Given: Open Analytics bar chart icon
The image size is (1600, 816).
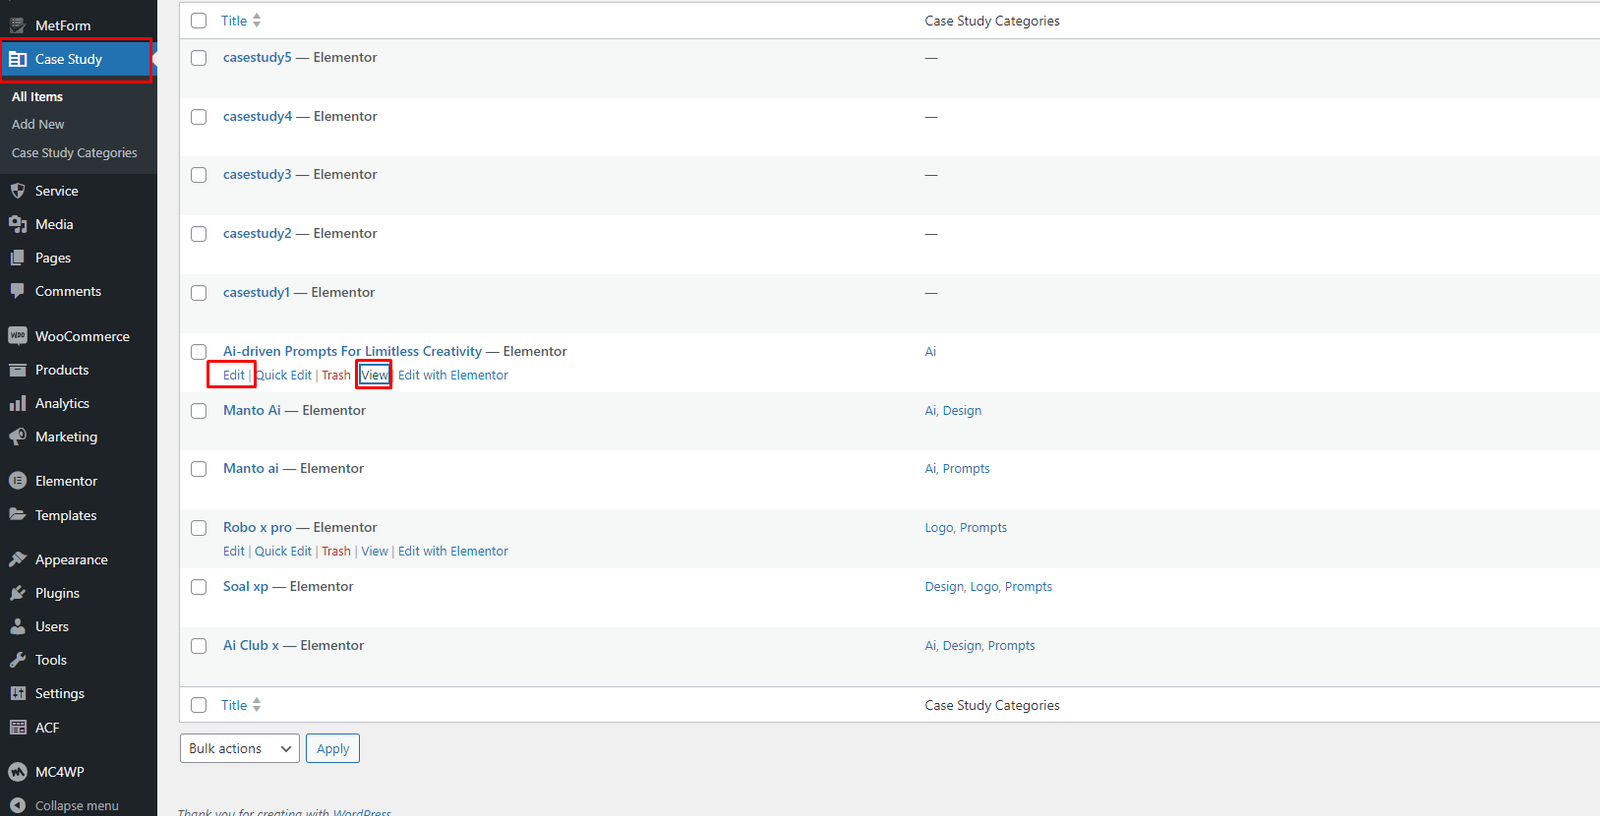Looking at the screenshot, I should (x=18, y=403).
